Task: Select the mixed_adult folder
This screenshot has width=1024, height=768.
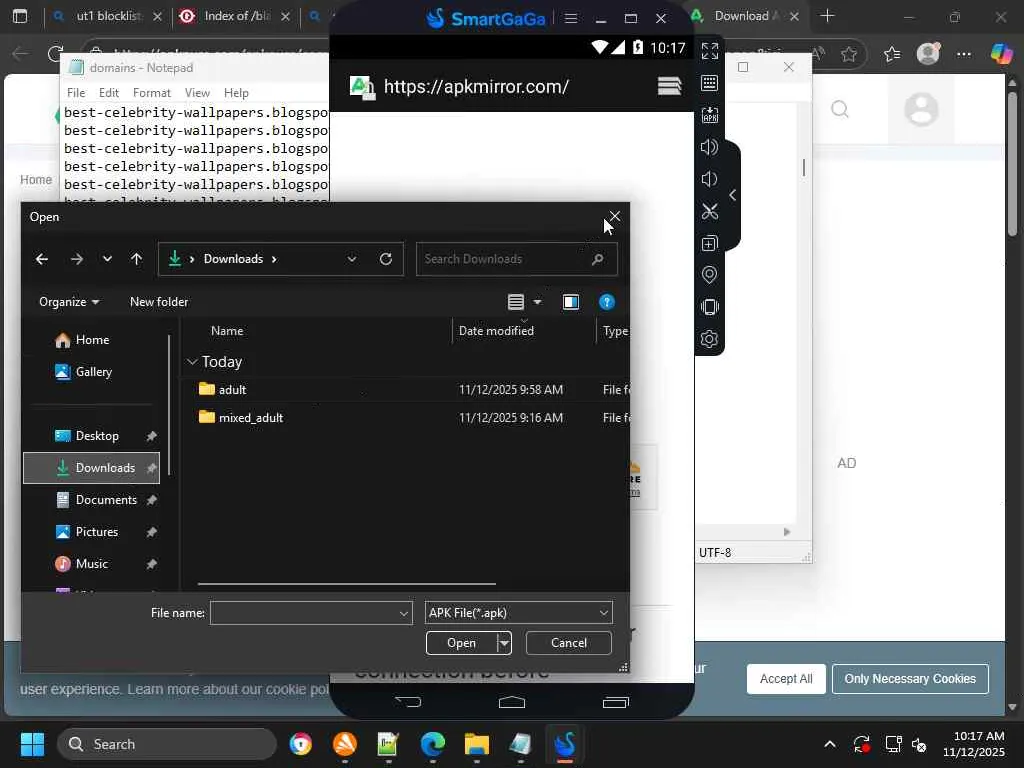Action: tap(251, 418)
